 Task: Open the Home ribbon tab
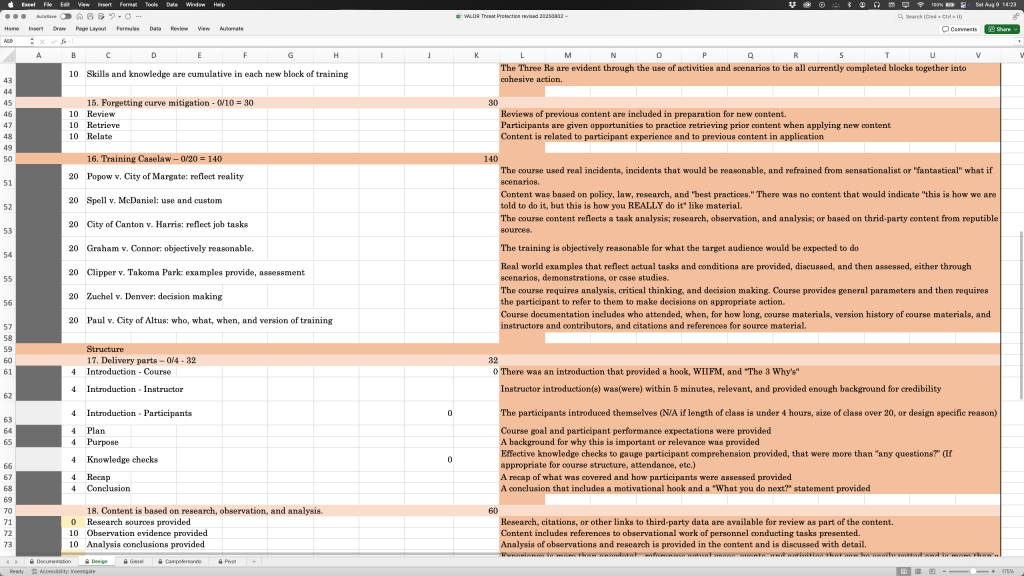[x=12, y=29]
